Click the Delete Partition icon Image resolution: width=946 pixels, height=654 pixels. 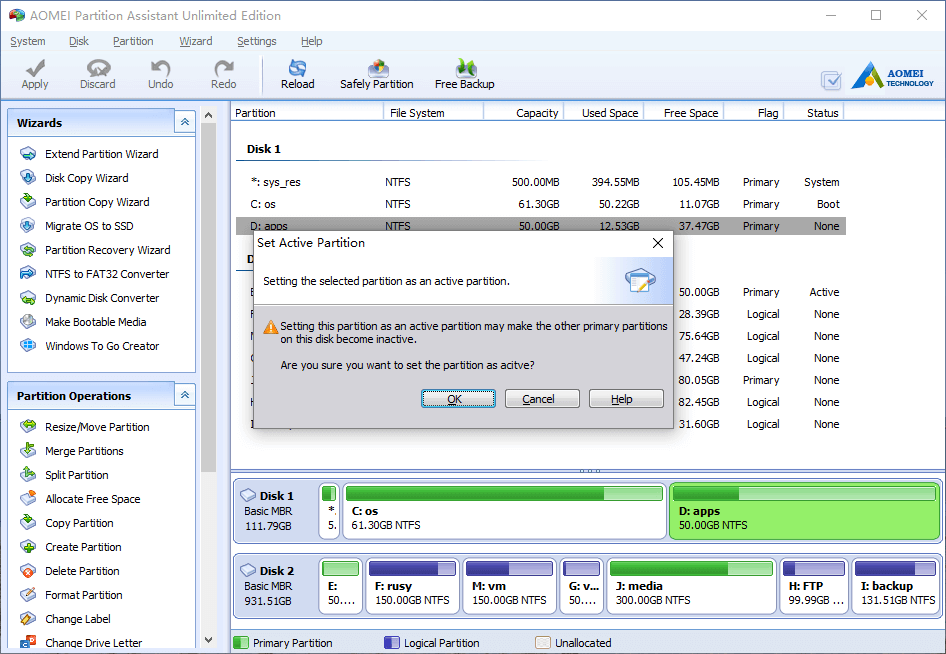click(28, 571)
